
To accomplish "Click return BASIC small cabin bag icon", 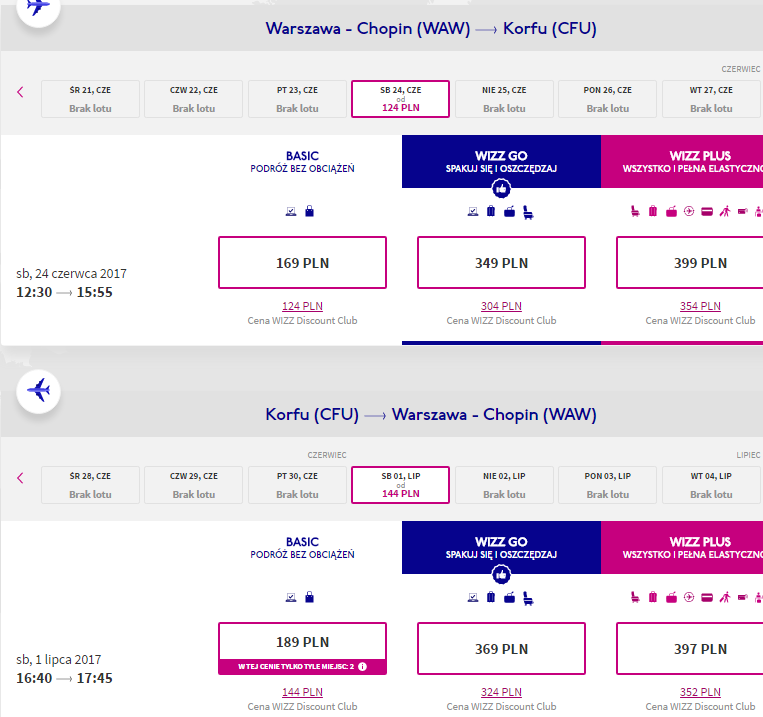I will (x=309, y=597).
